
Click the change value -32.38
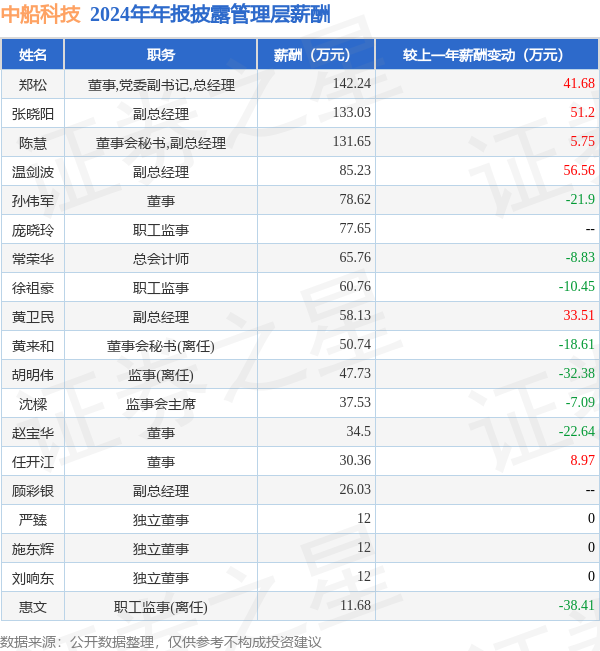tap(577, 373)
